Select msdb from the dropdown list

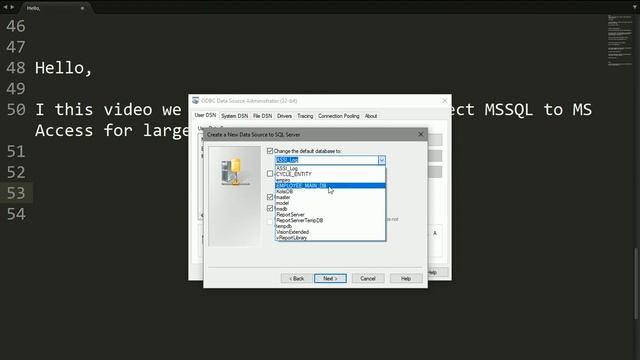click(330, 209)
